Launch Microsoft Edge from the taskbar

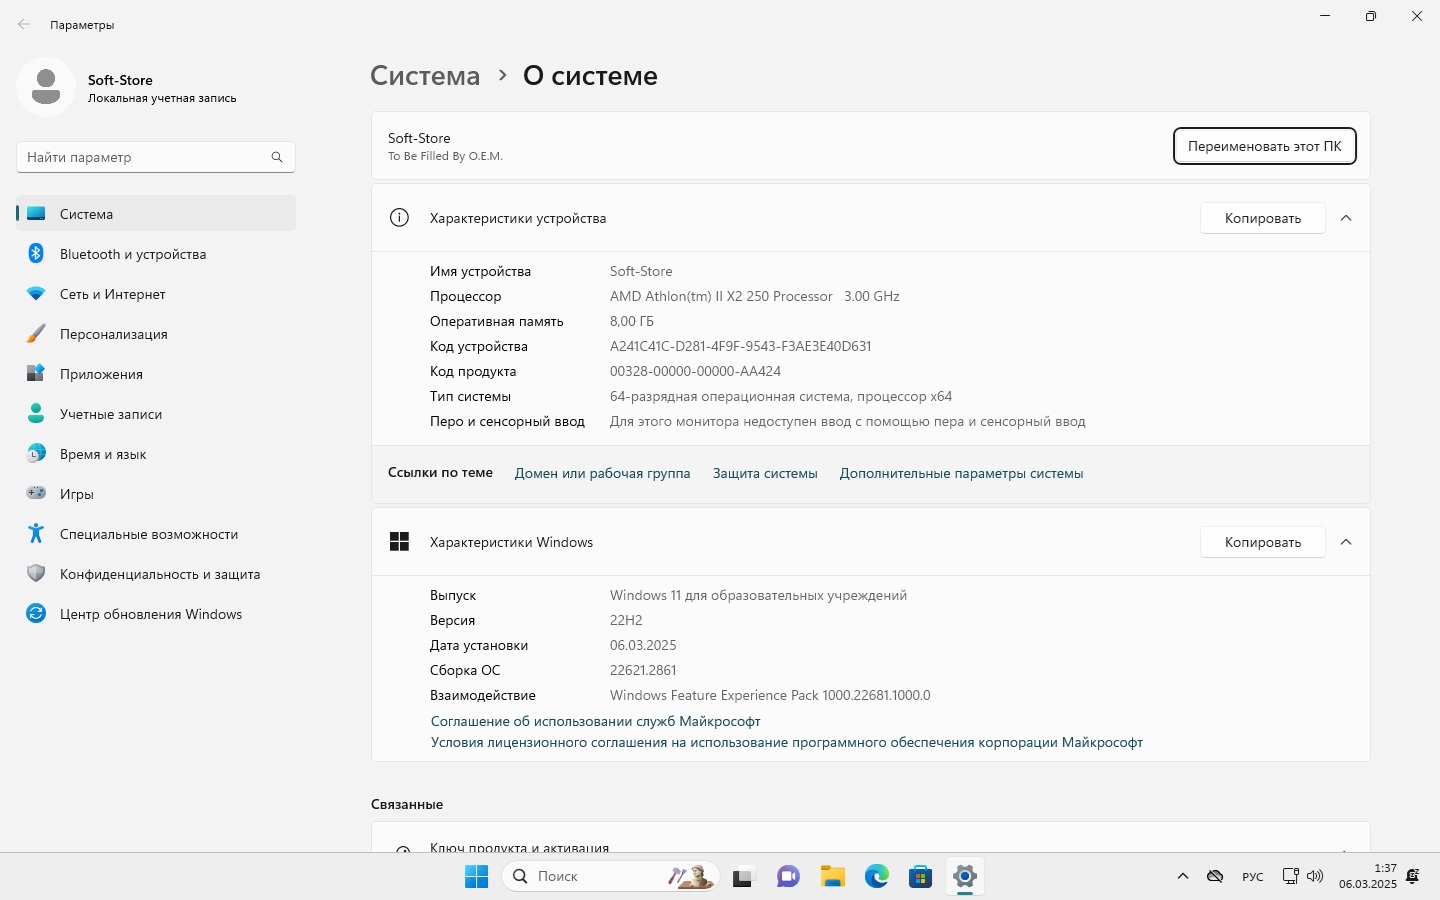point(877,877)
